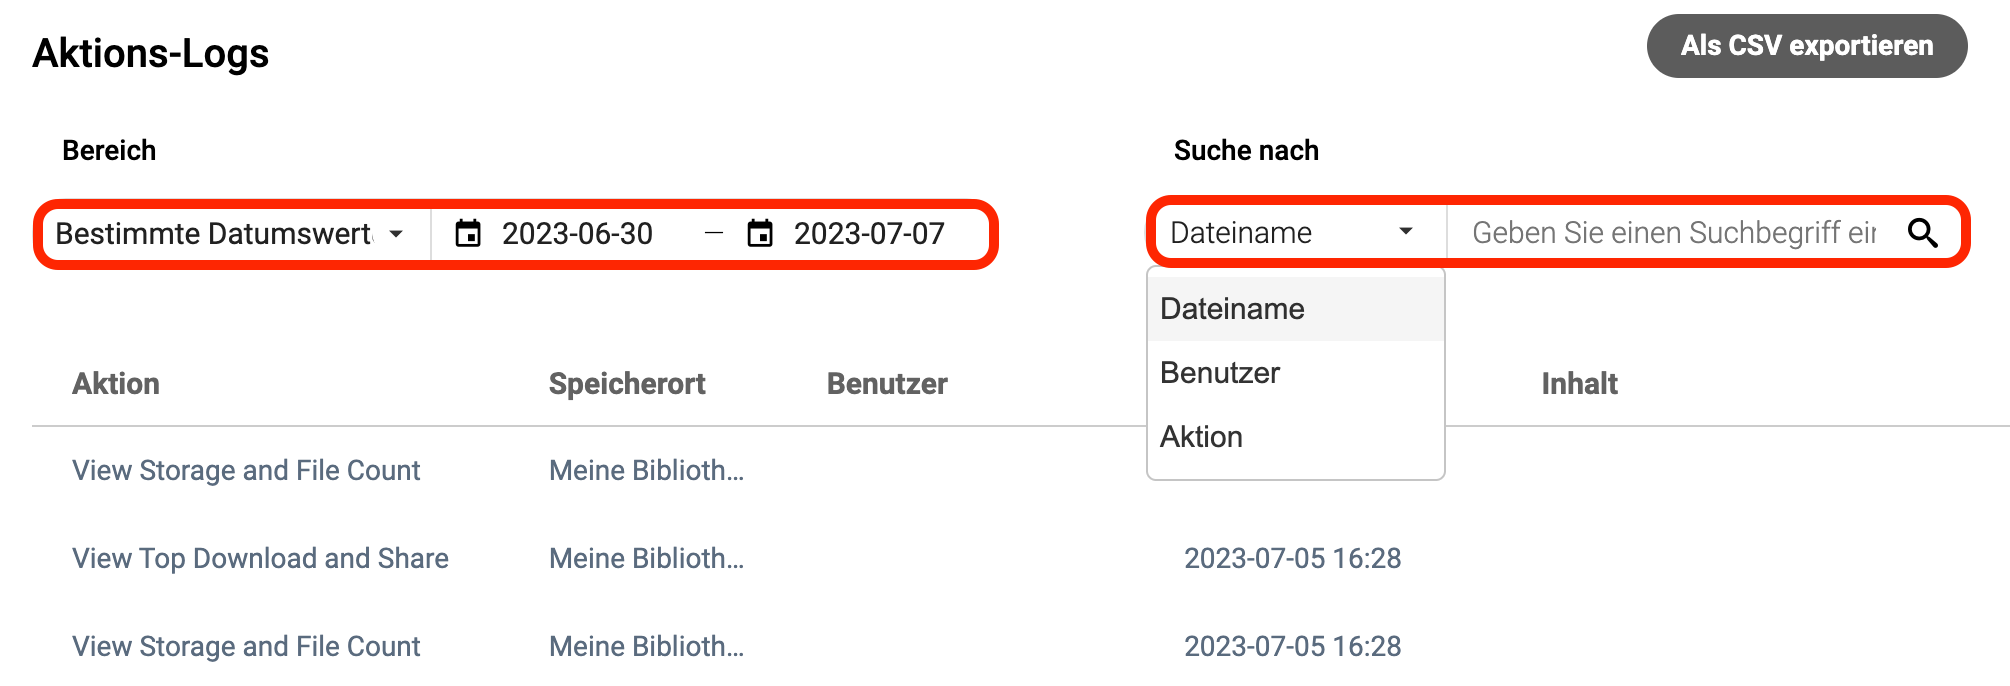Collapse the Dateiname search type dropdown
2010x686 pixels.
tap(1297, 233)
